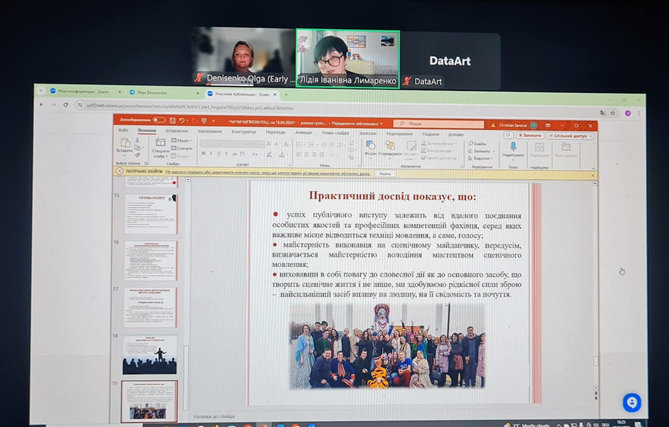
Task: Open the New Slide dropdown arrow
Action: [166, 157]
